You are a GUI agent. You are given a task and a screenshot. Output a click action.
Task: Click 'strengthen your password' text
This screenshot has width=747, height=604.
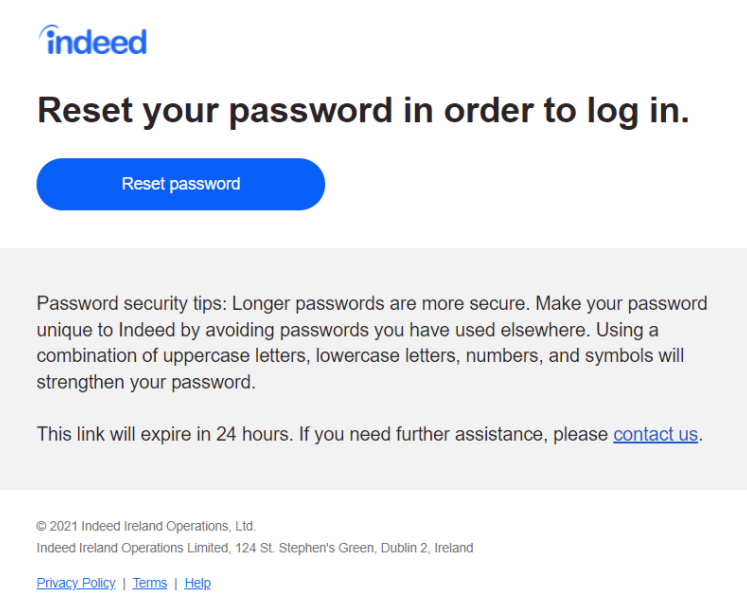pyautogui.click(x=146, y=383)
